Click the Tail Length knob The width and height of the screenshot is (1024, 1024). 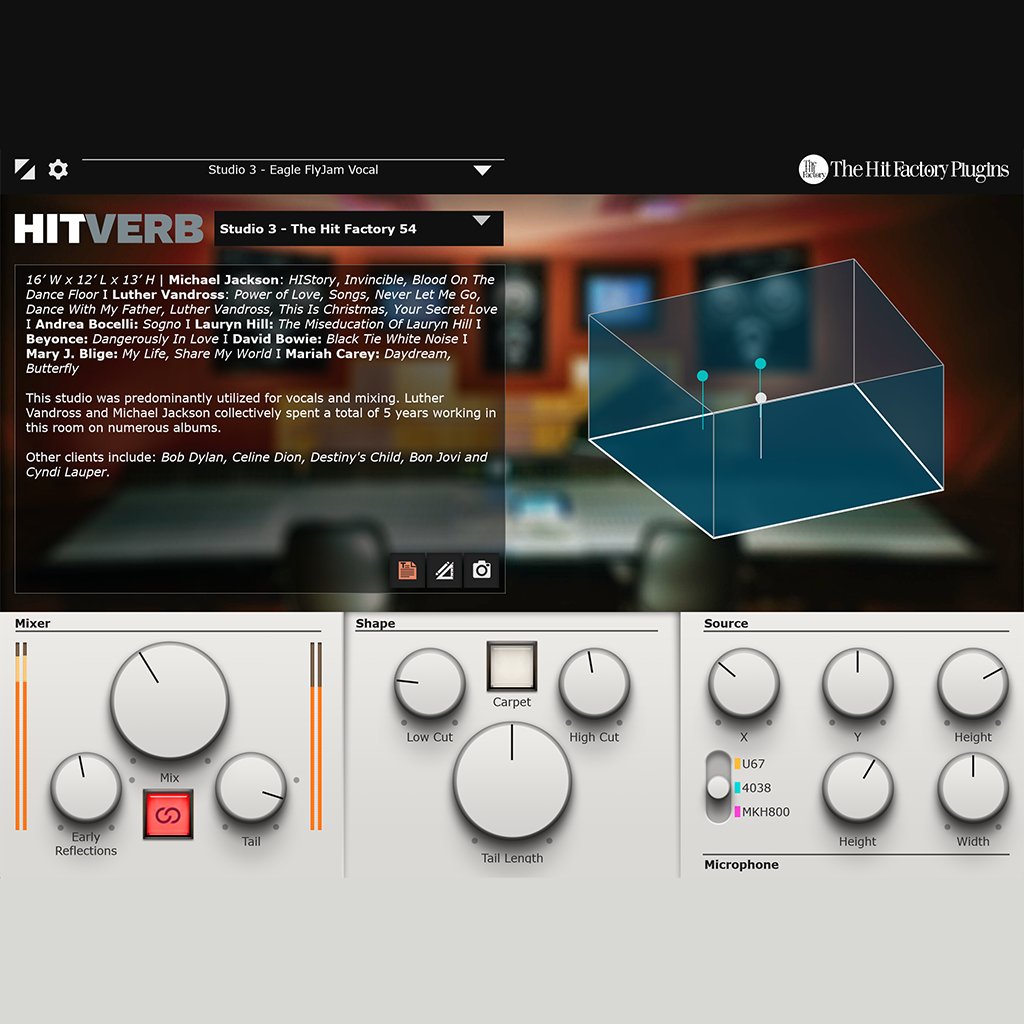tap(512, 780)
